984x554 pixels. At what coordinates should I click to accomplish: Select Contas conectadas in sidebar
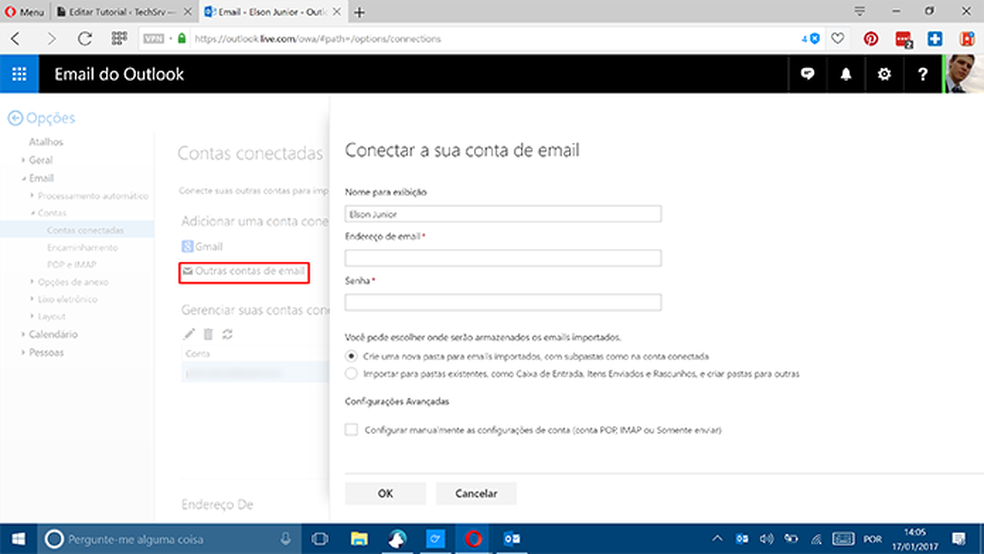click(x=85, y=230)
